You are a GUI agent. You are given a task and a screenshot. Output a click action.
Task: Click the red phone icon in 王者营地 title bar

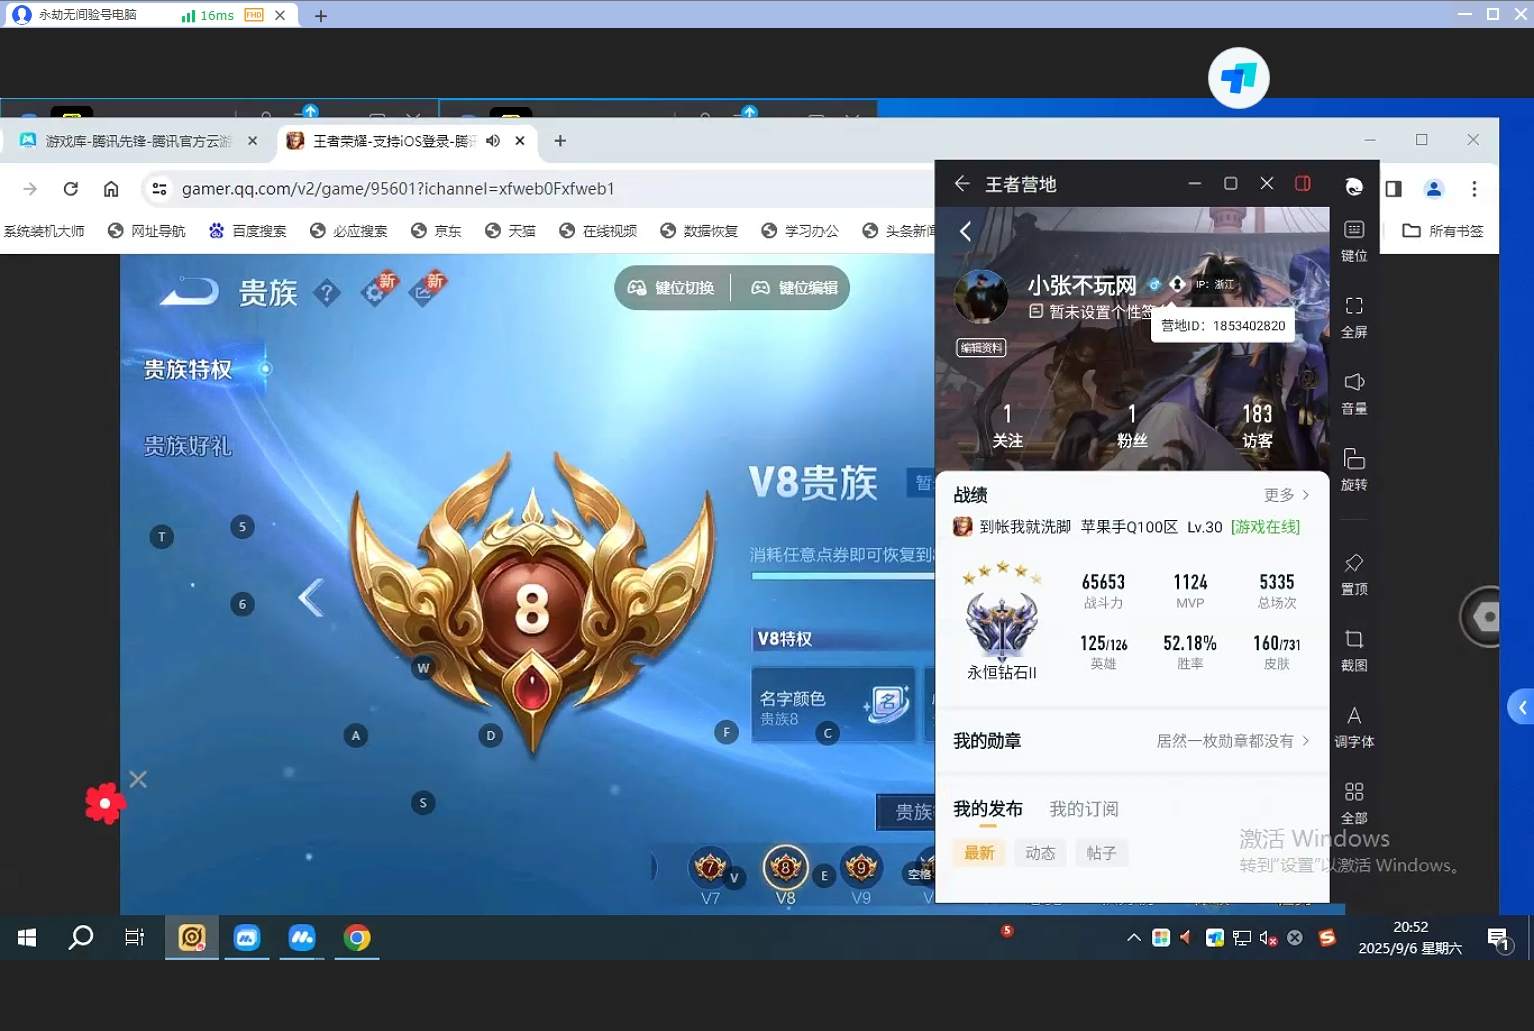[1303, 183]
